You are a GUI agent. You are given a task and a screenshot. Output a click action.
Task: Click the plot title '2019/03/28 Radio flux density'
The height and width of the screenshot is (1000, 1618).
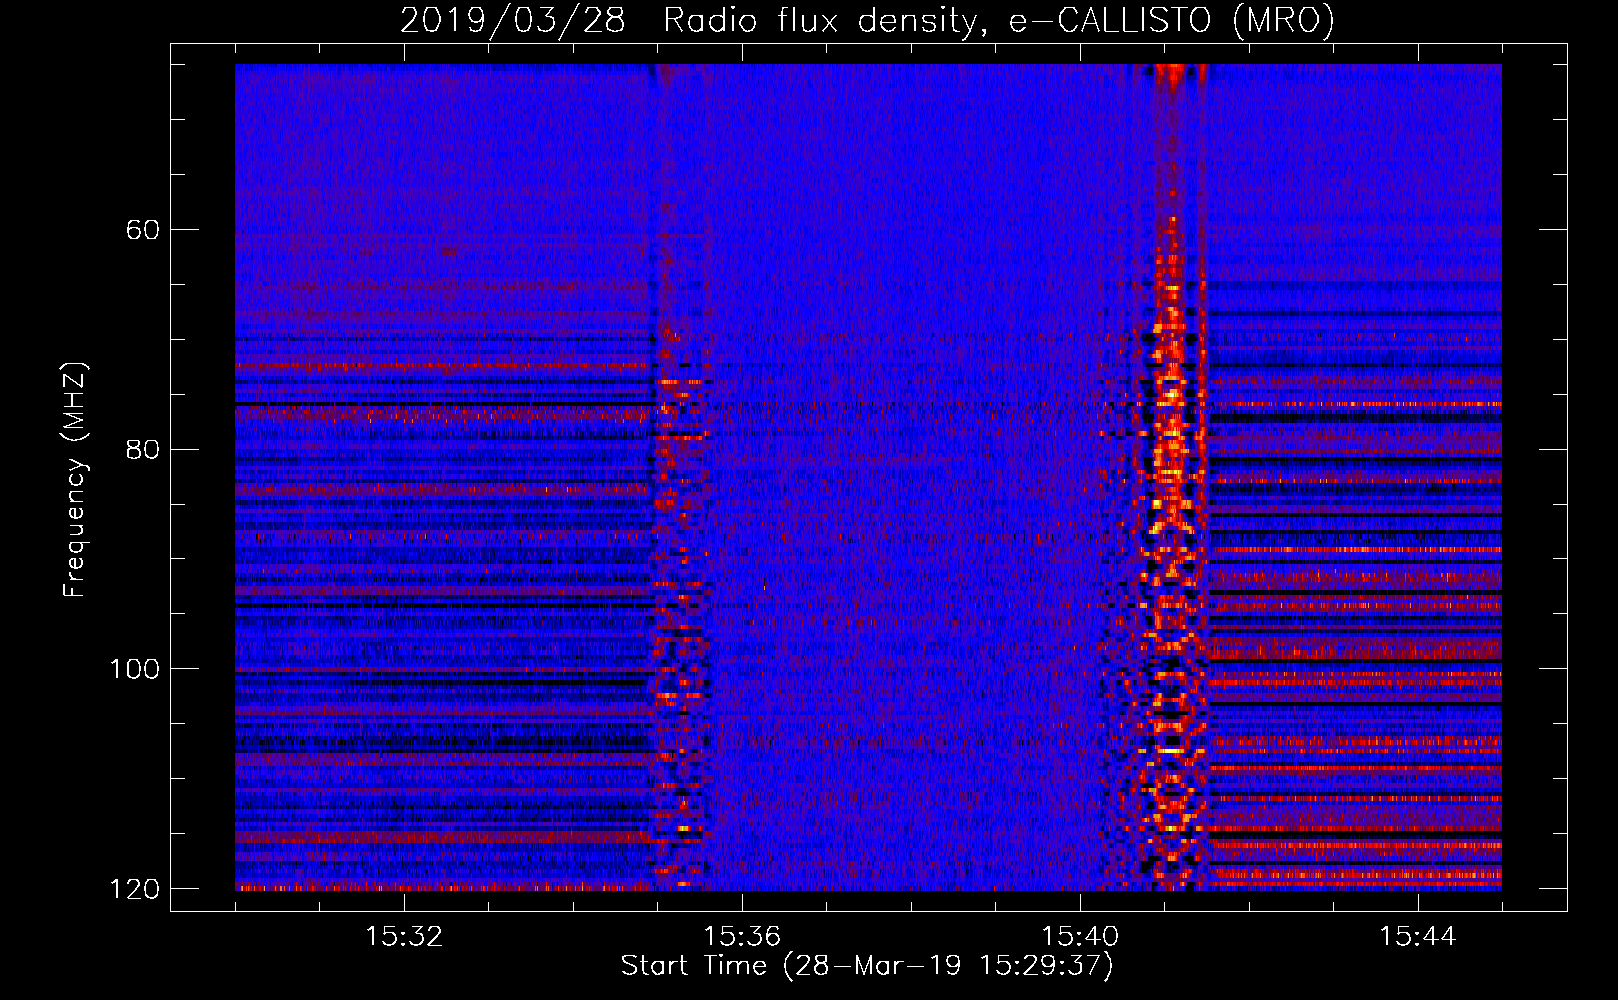click(x=867, y=21)
